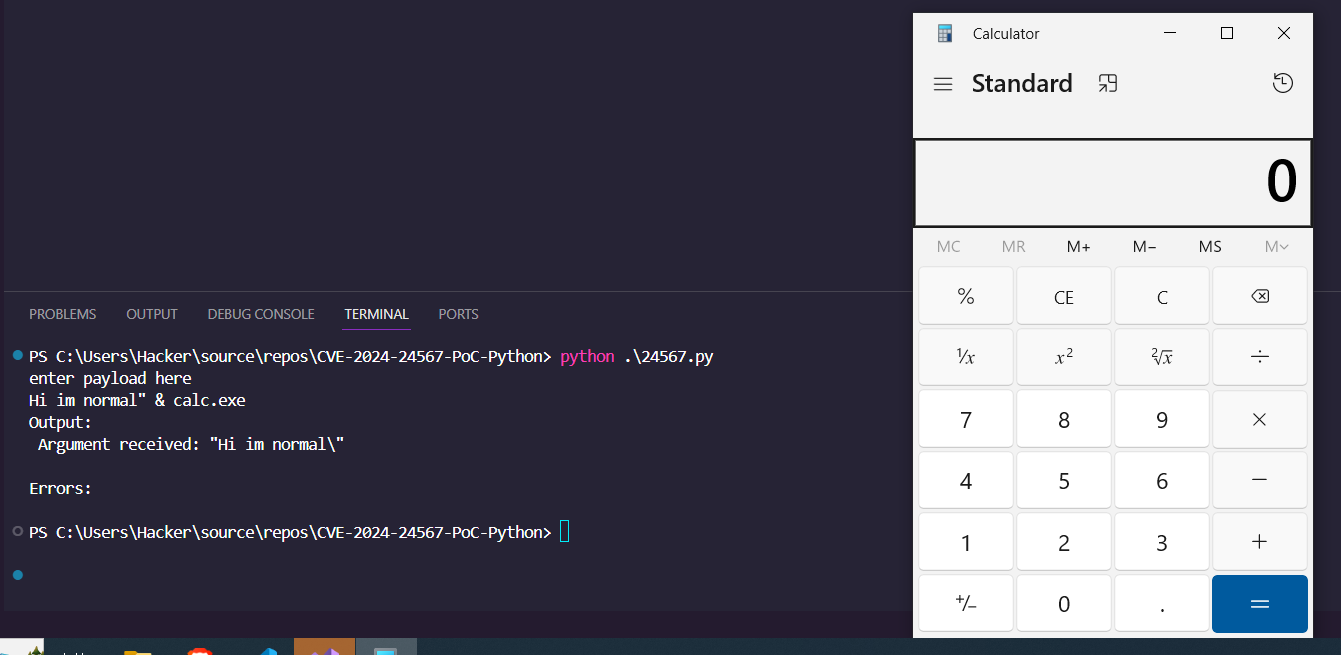Close the Calculator window
Viewport: 1341px width, 655px height.
pyautogui.click(x=1284, y=33)
